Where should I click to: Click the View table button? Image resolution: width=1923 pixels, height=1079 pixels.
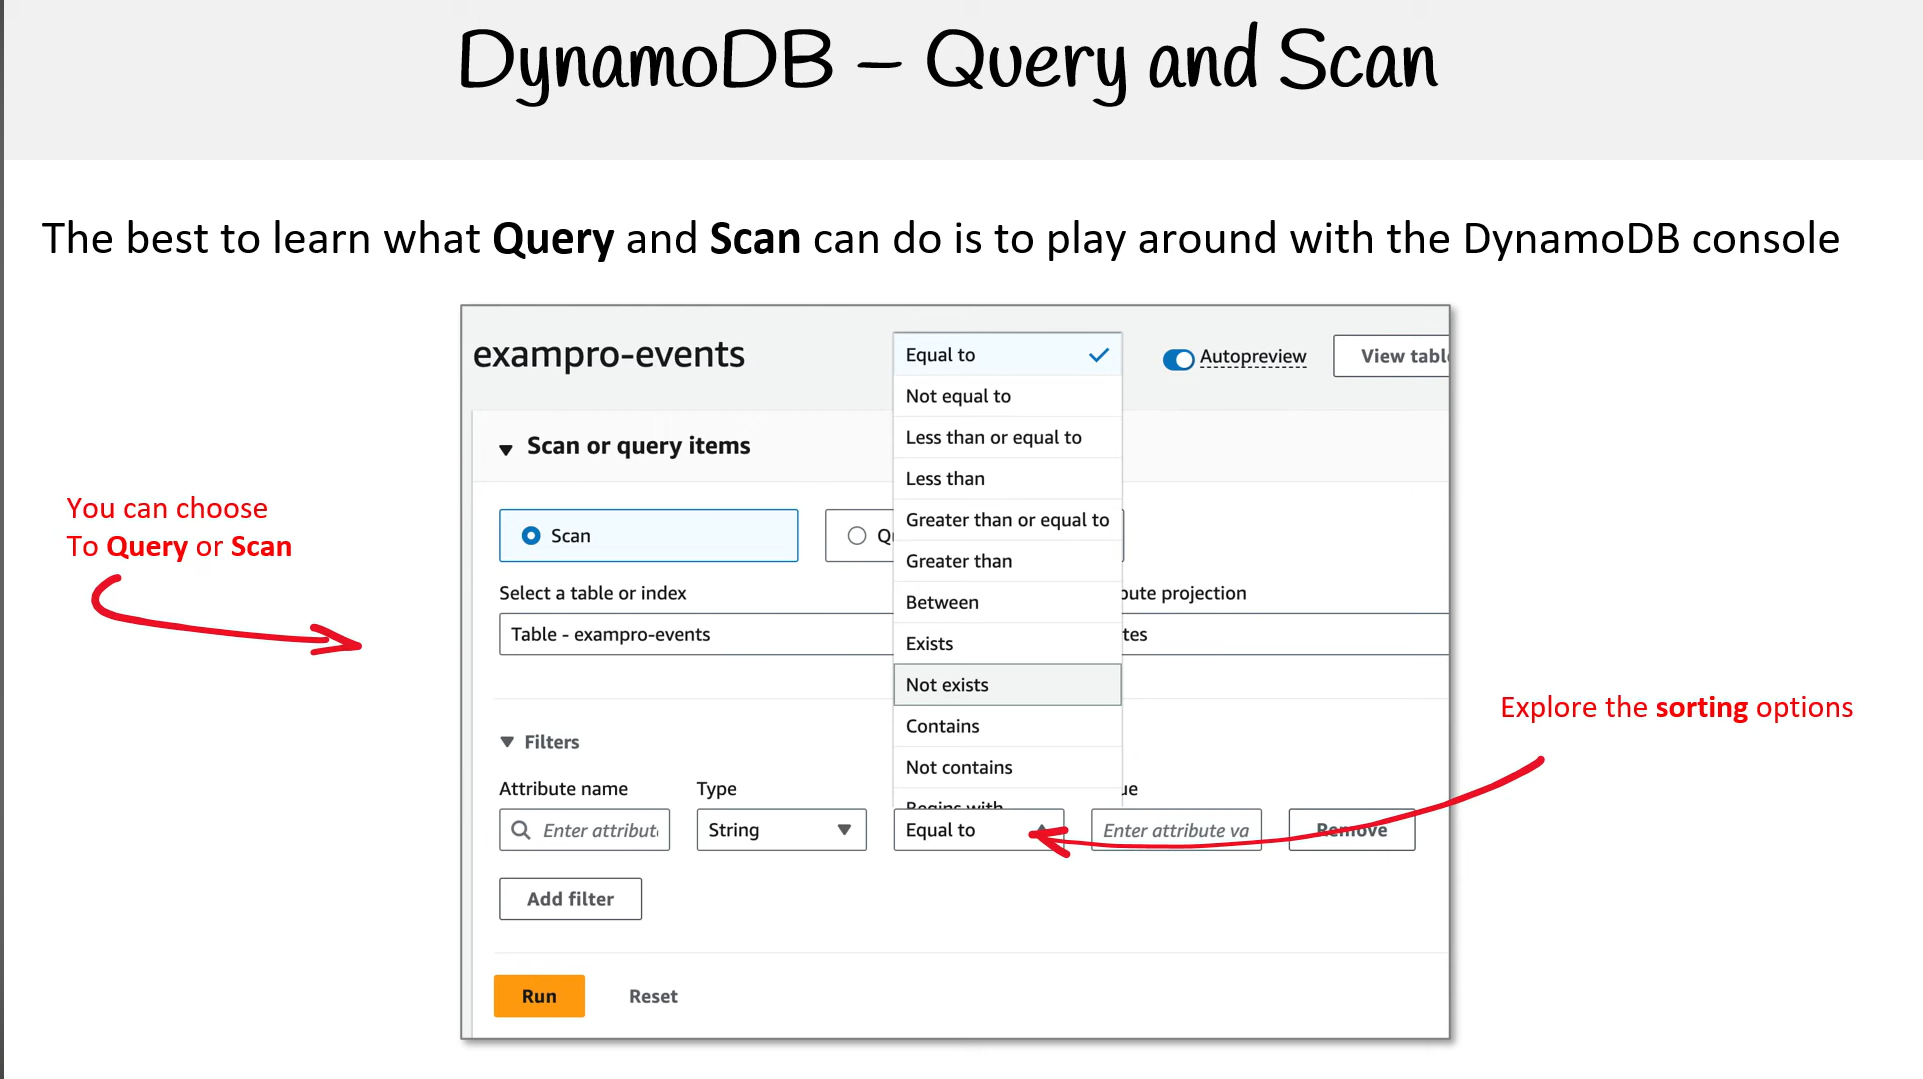[1392, 356]
